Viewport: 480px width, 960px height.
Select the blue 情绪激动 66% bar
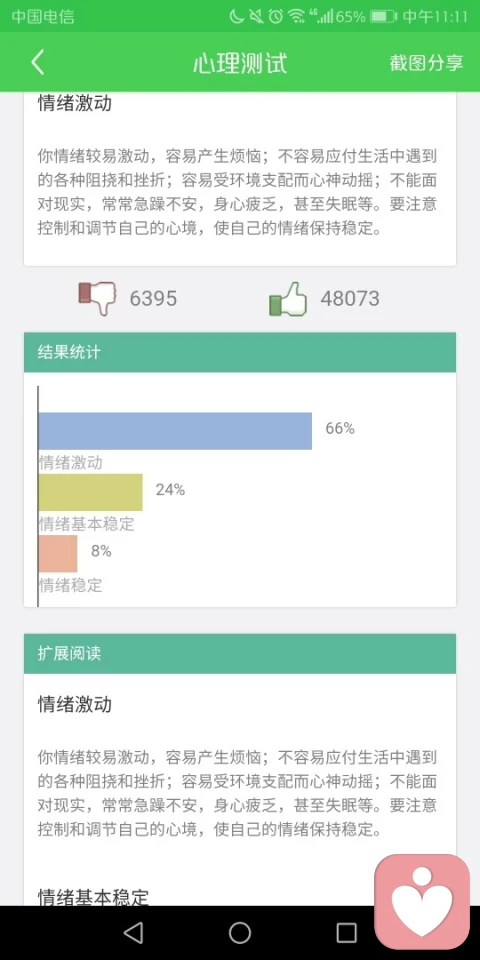coord(175,431)
